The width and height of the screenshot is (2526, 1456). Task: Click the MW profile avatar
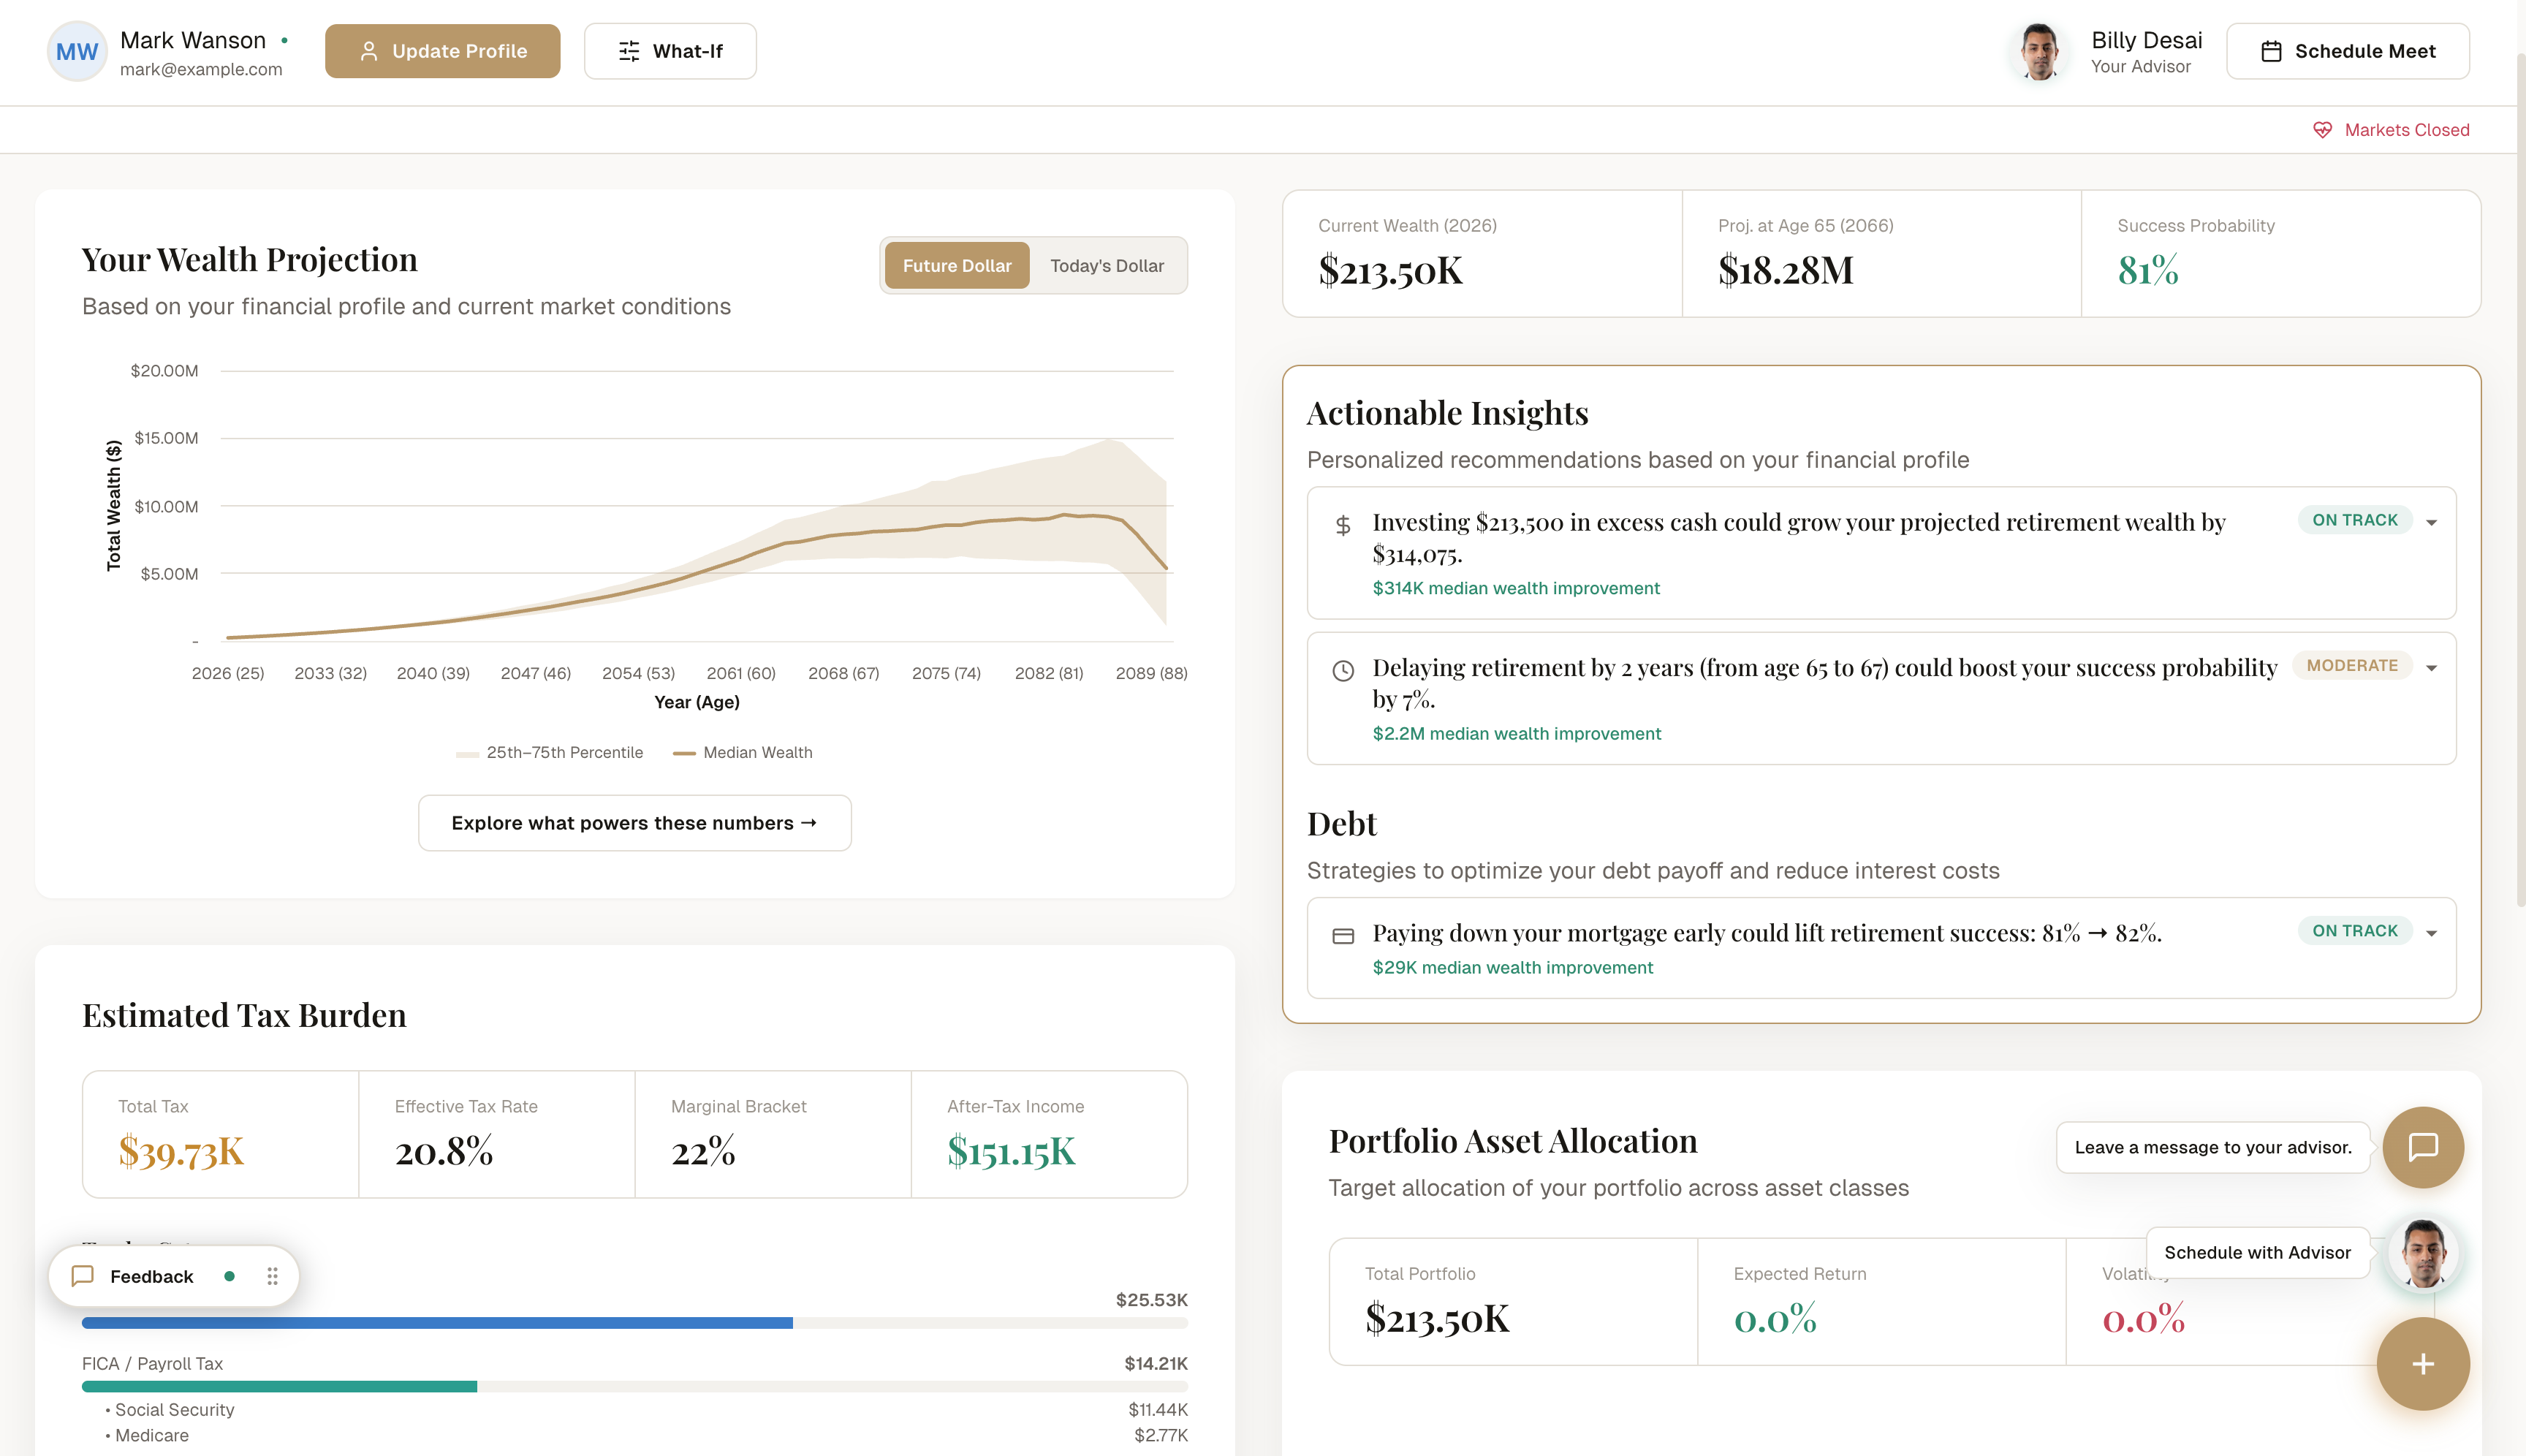click(77, 51)
